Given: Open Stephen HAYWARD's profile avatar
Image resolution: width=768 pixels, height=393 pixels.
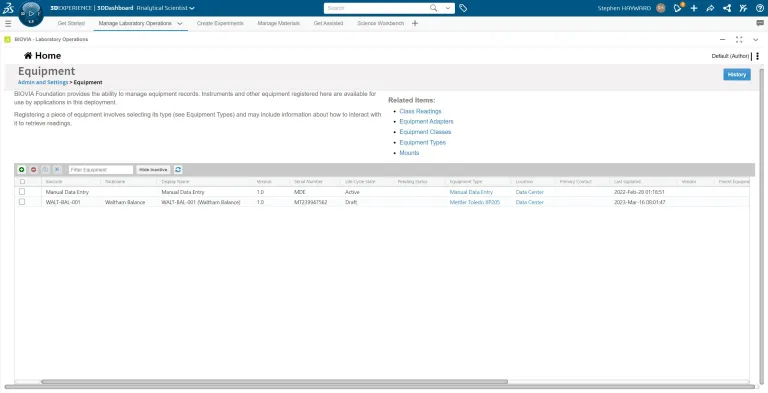Looking at the screenshot, I should [661, 8].
